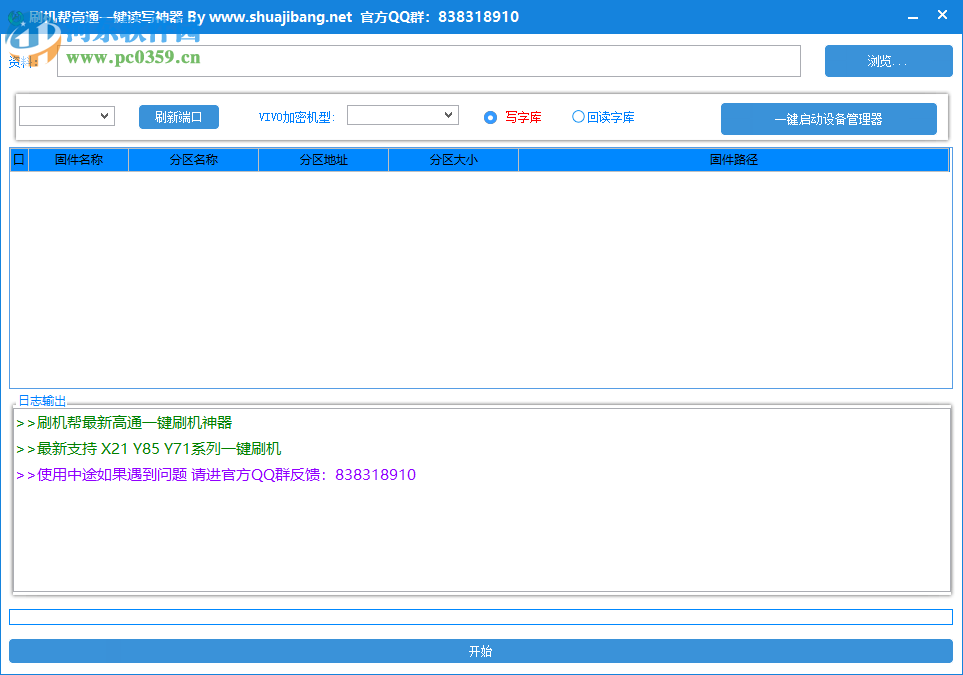Click the progress bar above the 开始 button

click(x=480, y=617)
